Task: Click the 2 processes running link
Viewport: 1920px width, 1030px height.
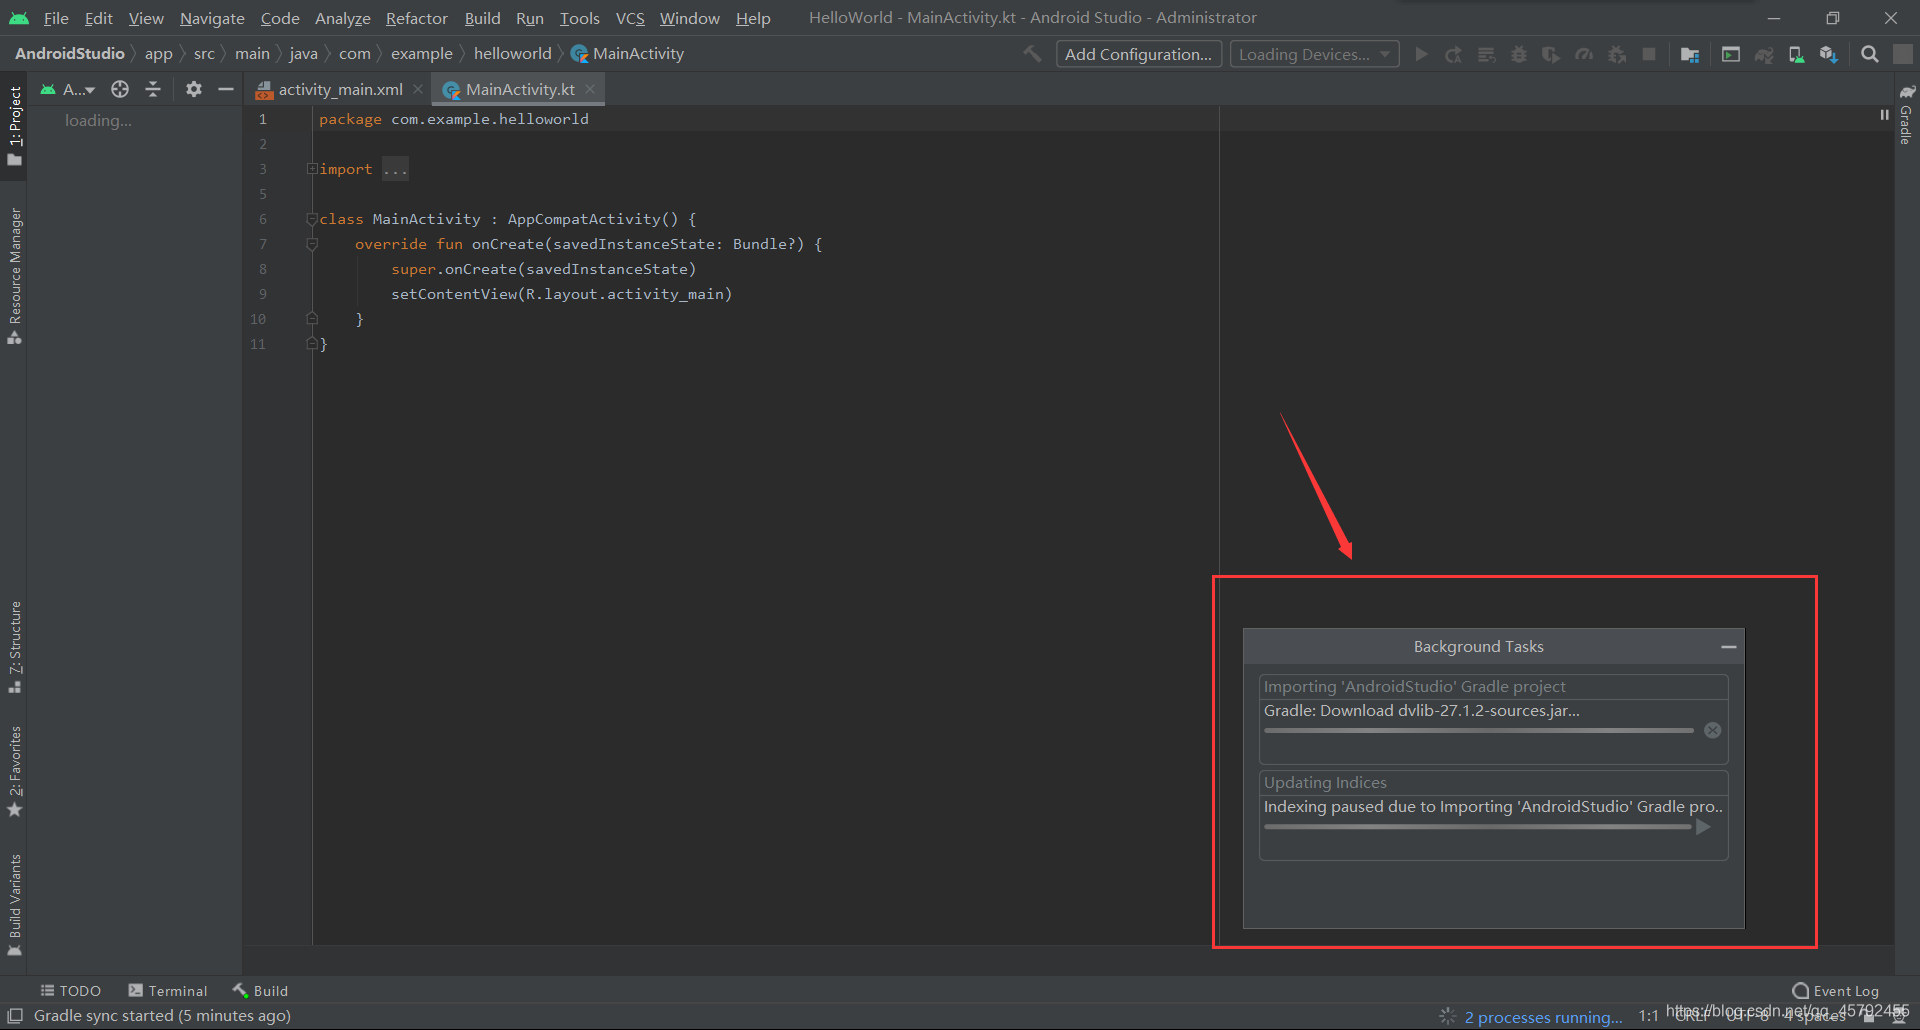Action: tap(1543, 1017)
